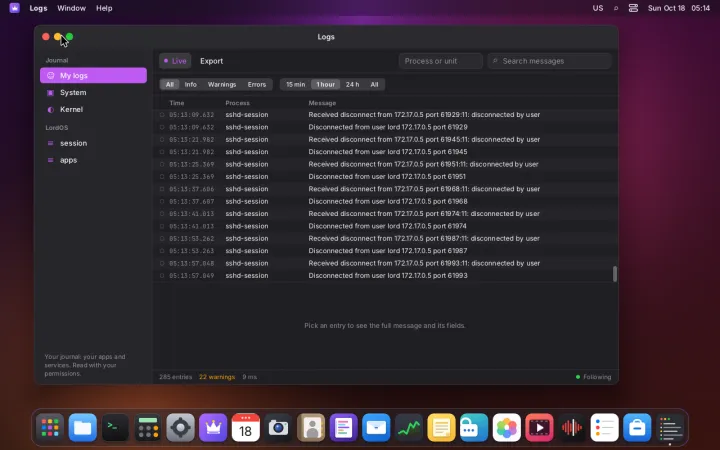
Task: Click the My logs smiley icon
Action: click(51, 75)
